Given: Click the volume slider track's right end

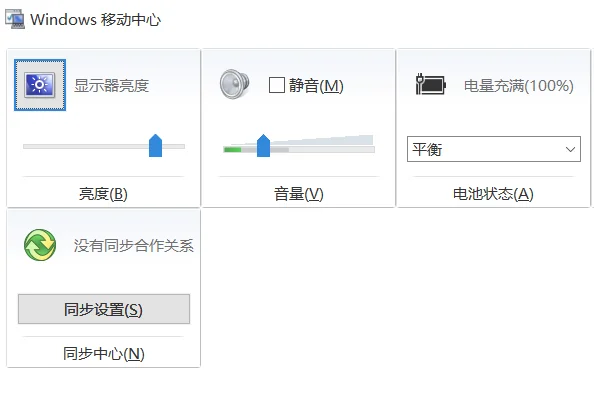Looking at the screenshot, I should [x=372, y=150].
